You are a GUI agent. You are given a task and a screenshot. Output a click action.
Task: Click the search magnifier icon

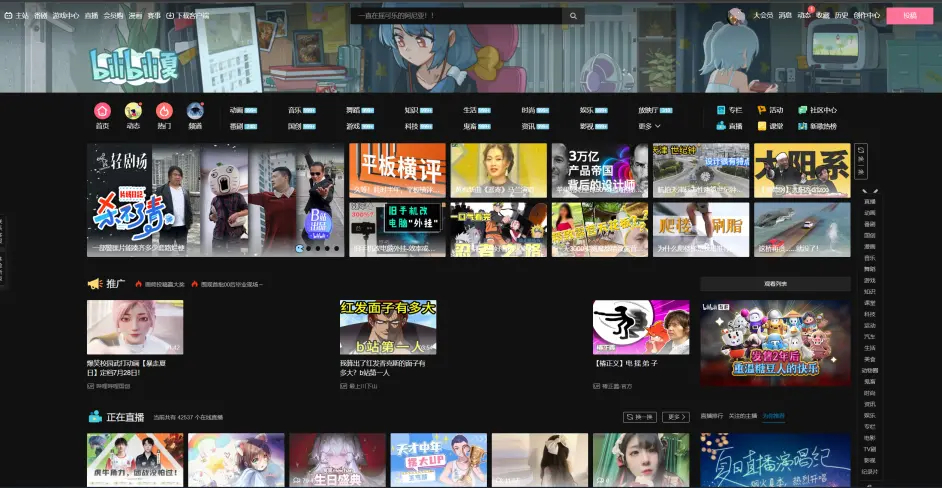[x=574, y=16]
